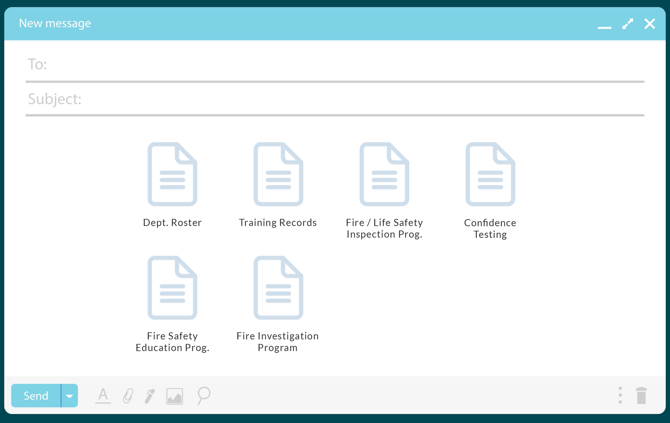Click the magnifier search icon in toolbar
This screenshot has height=423, width=670.
coord(204,395)
